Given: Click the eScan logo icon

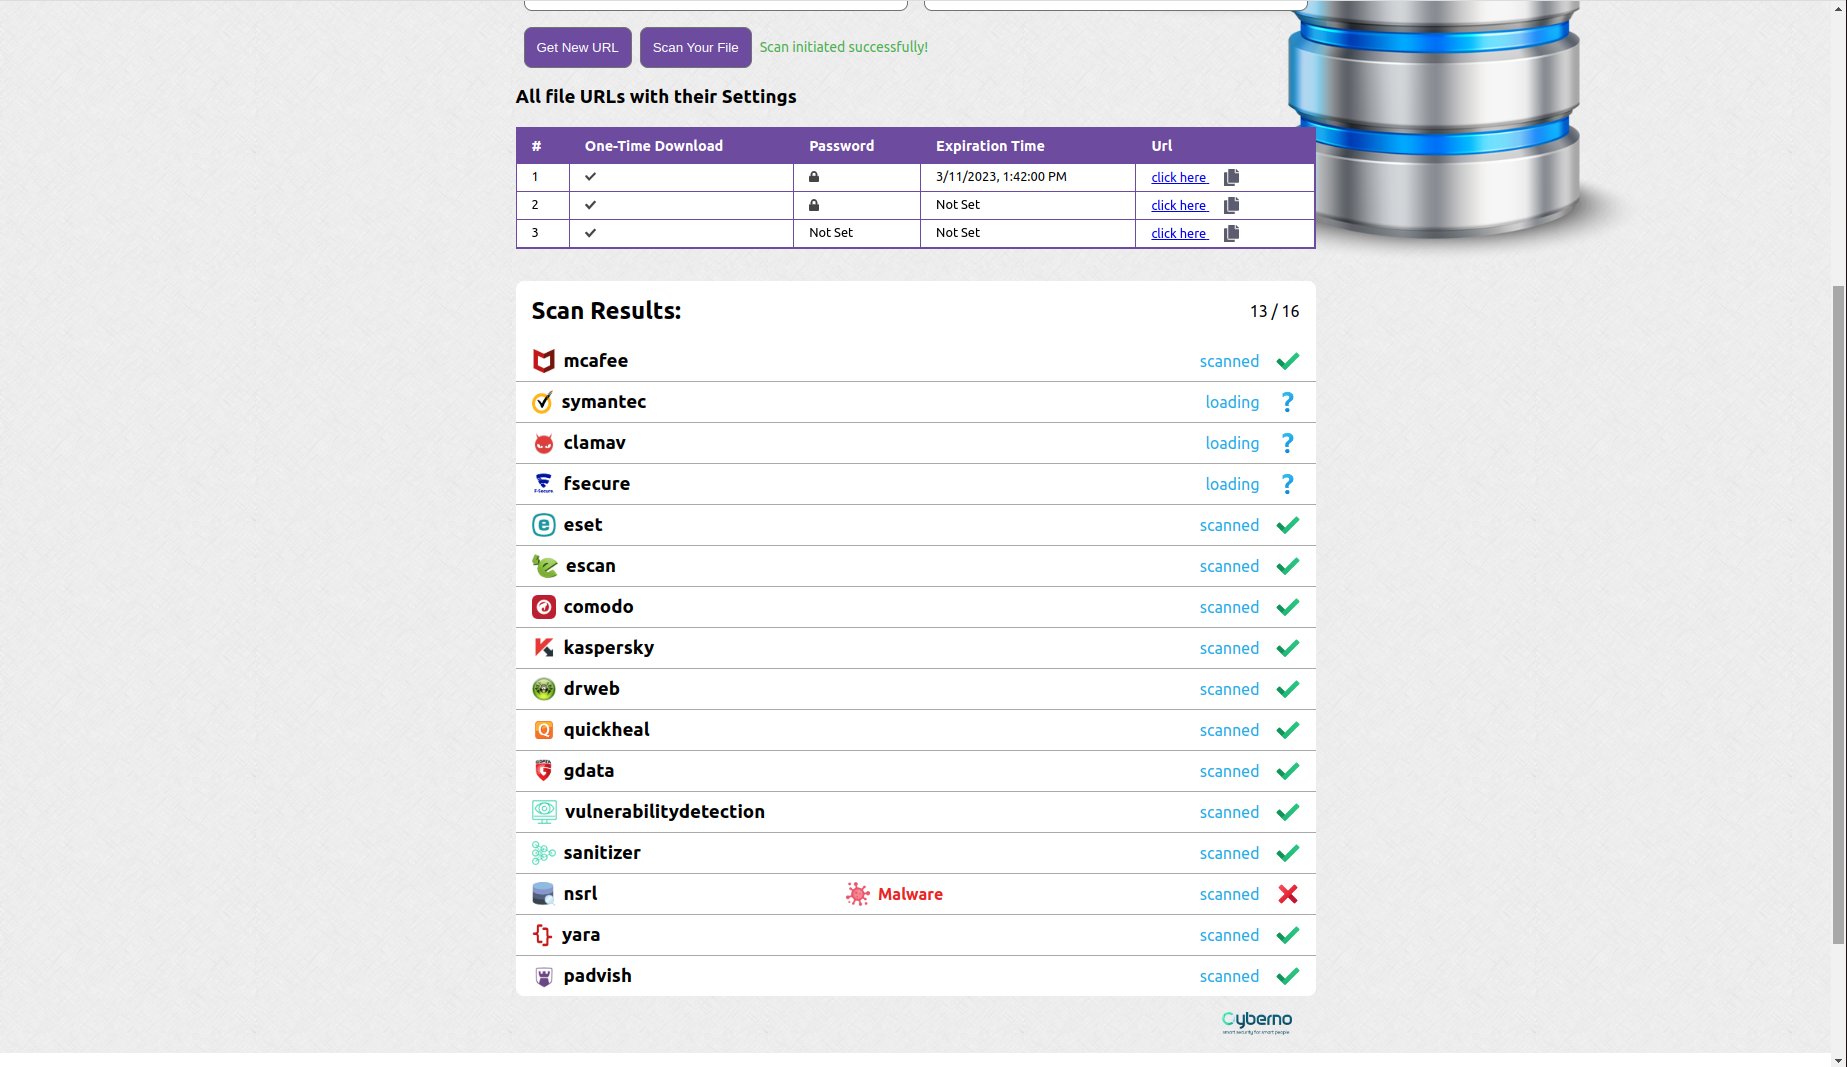Looking at the screenshot, I should click(544, 566).
